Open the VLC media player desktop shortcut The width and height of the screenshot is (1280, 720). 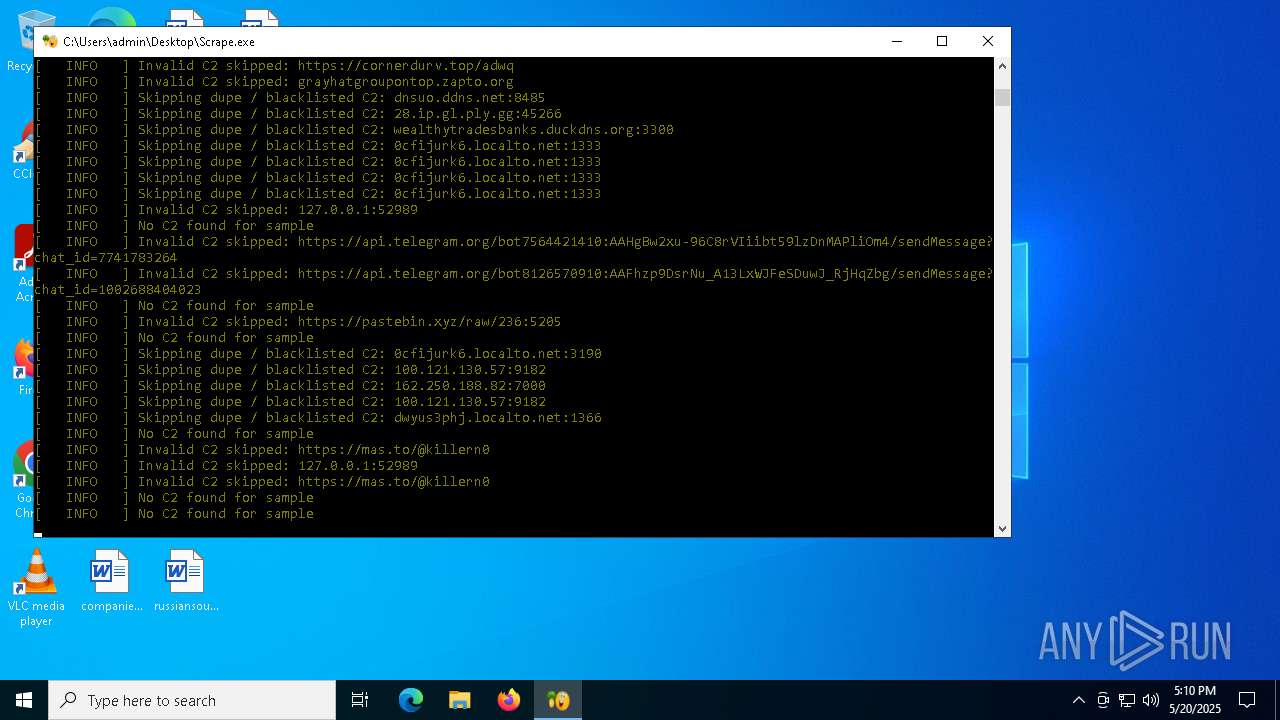click(x=36, y=589)
